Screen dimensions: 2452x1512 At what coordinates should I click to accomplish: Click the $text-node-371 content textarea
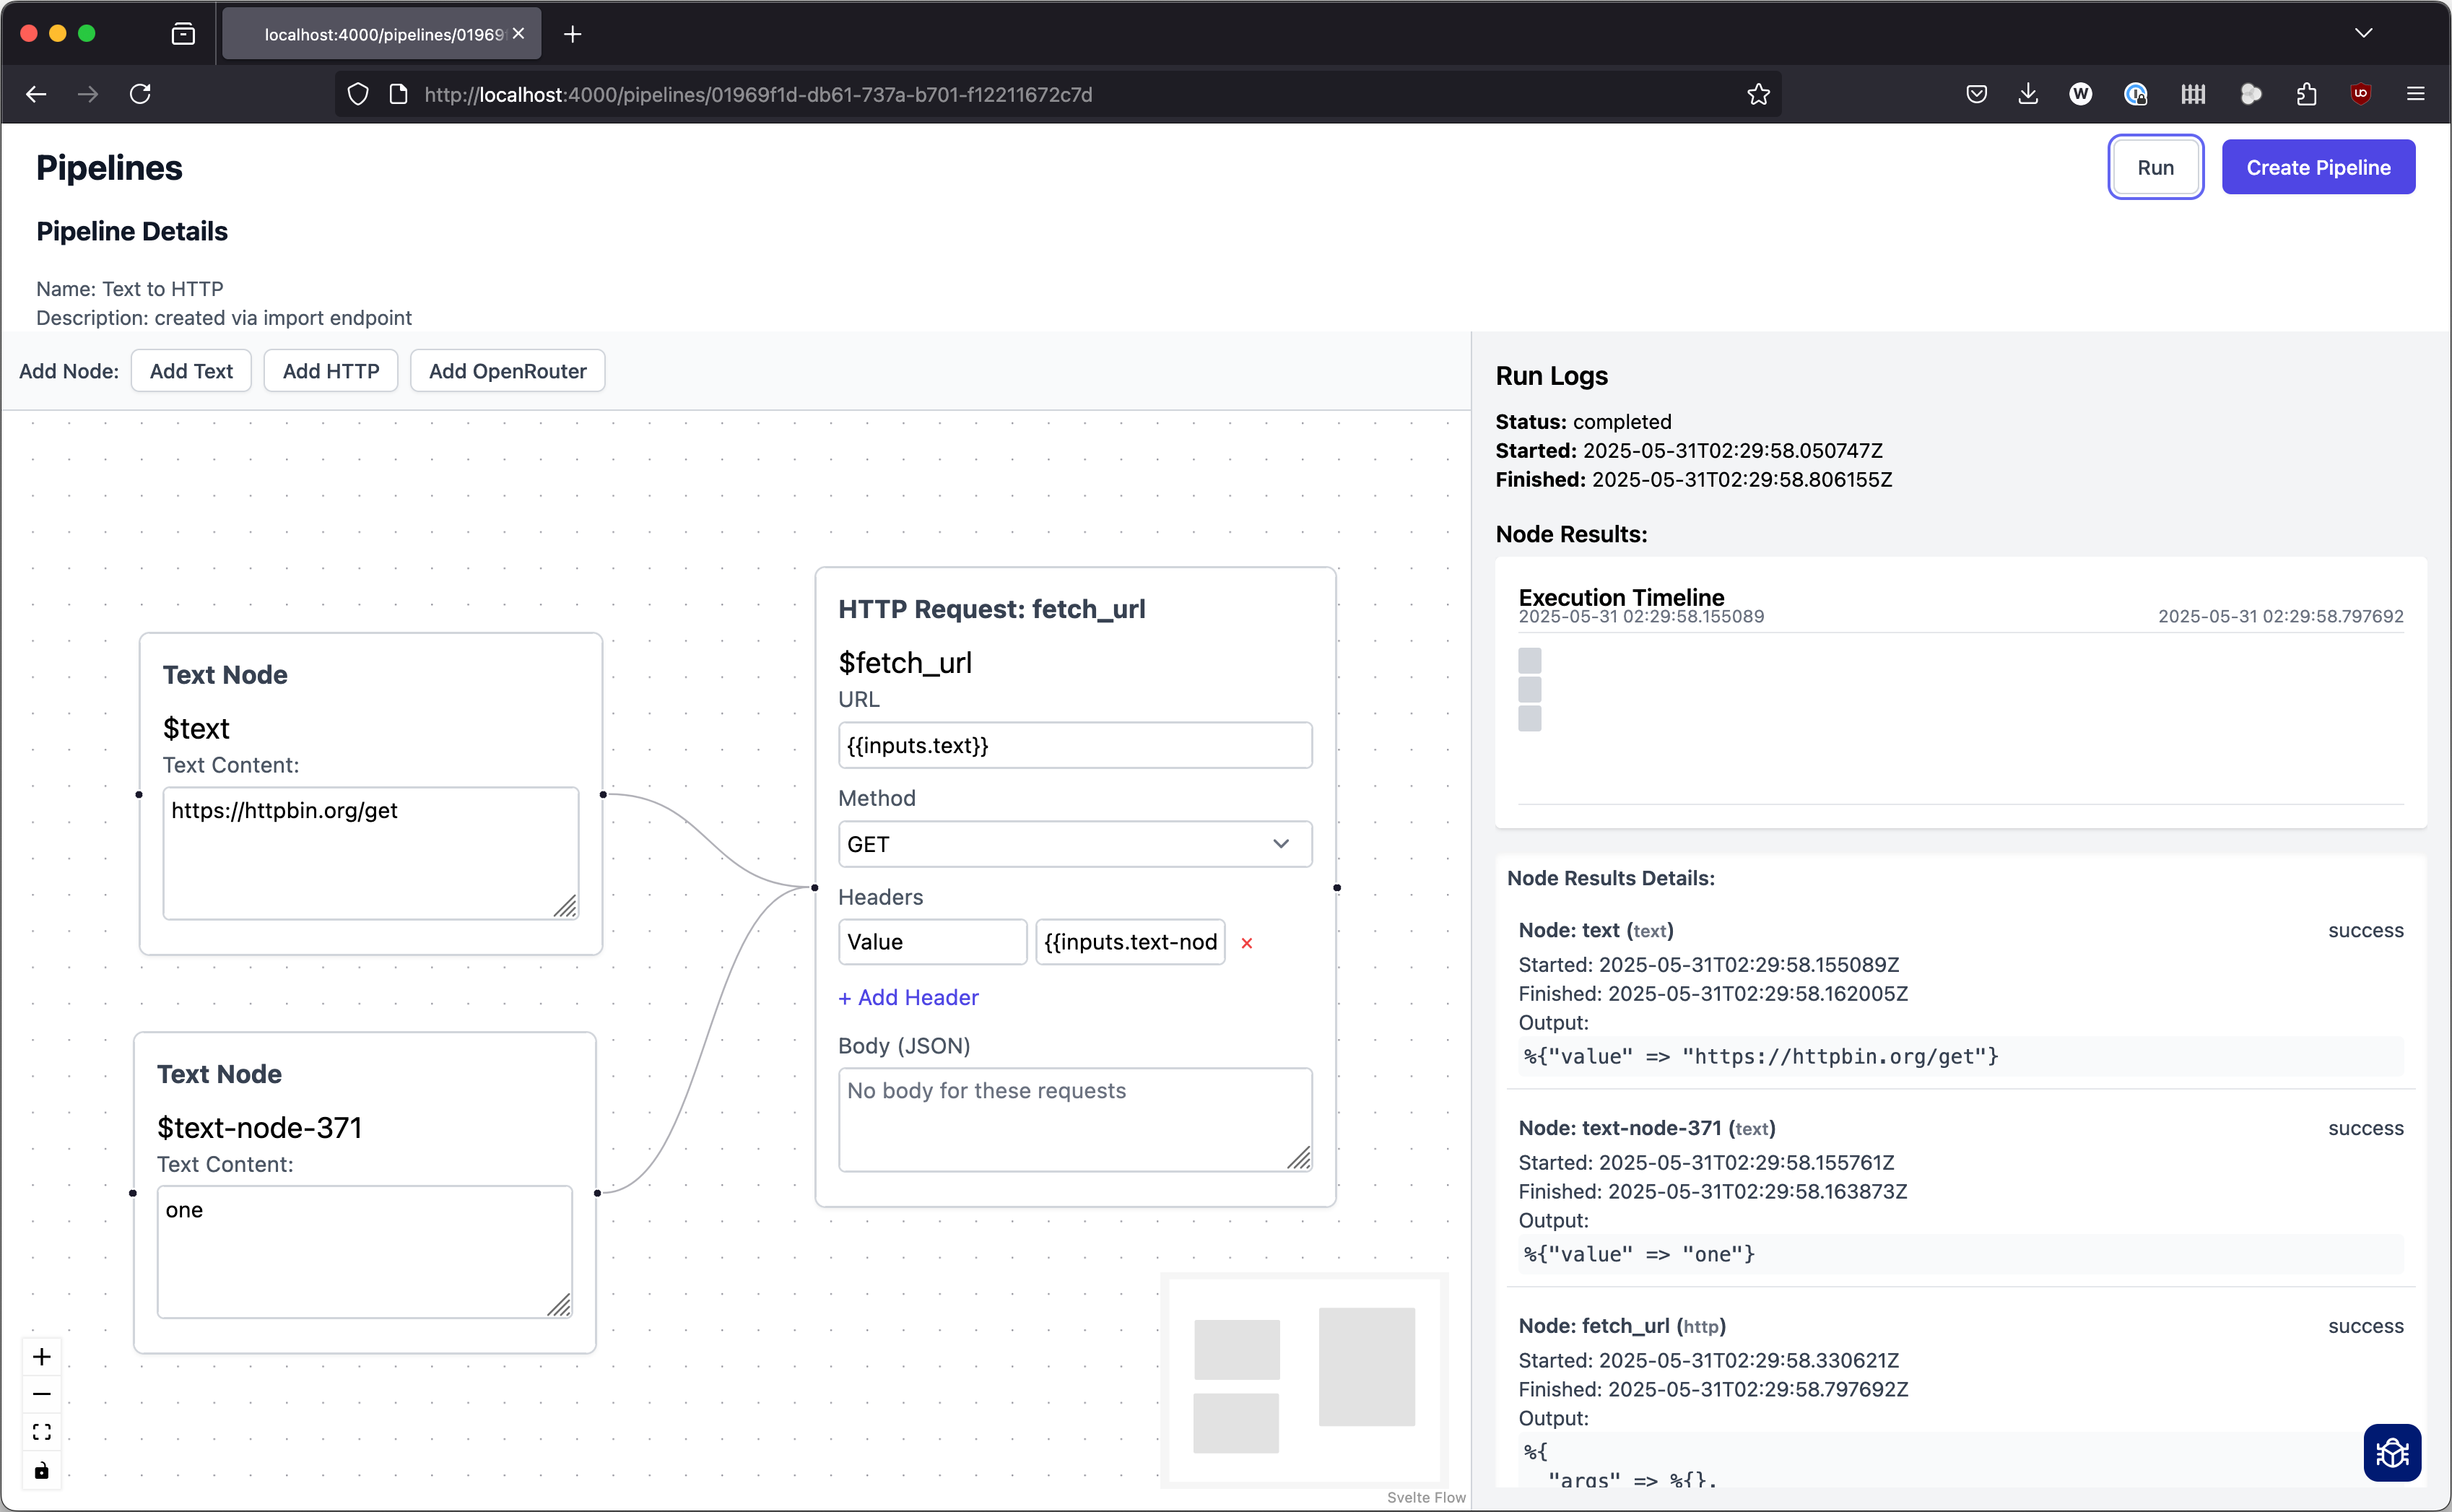[x=364, y=1252]
